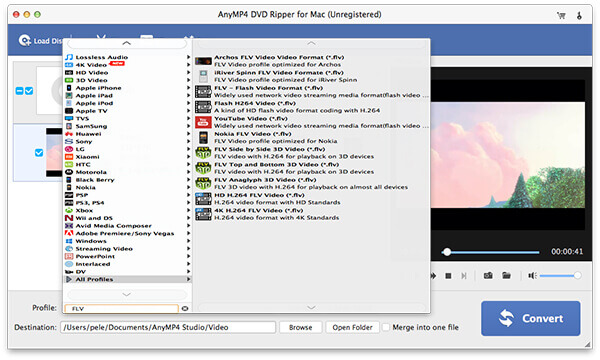Click the FLV Top and Bottom 3D icon
600x360 pixels.
[203, 168]
